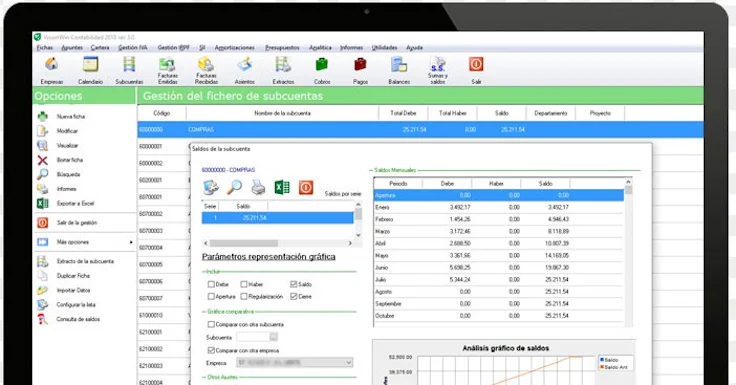
Task: Click Exportar a Excel in options panel
Action: 75,204
